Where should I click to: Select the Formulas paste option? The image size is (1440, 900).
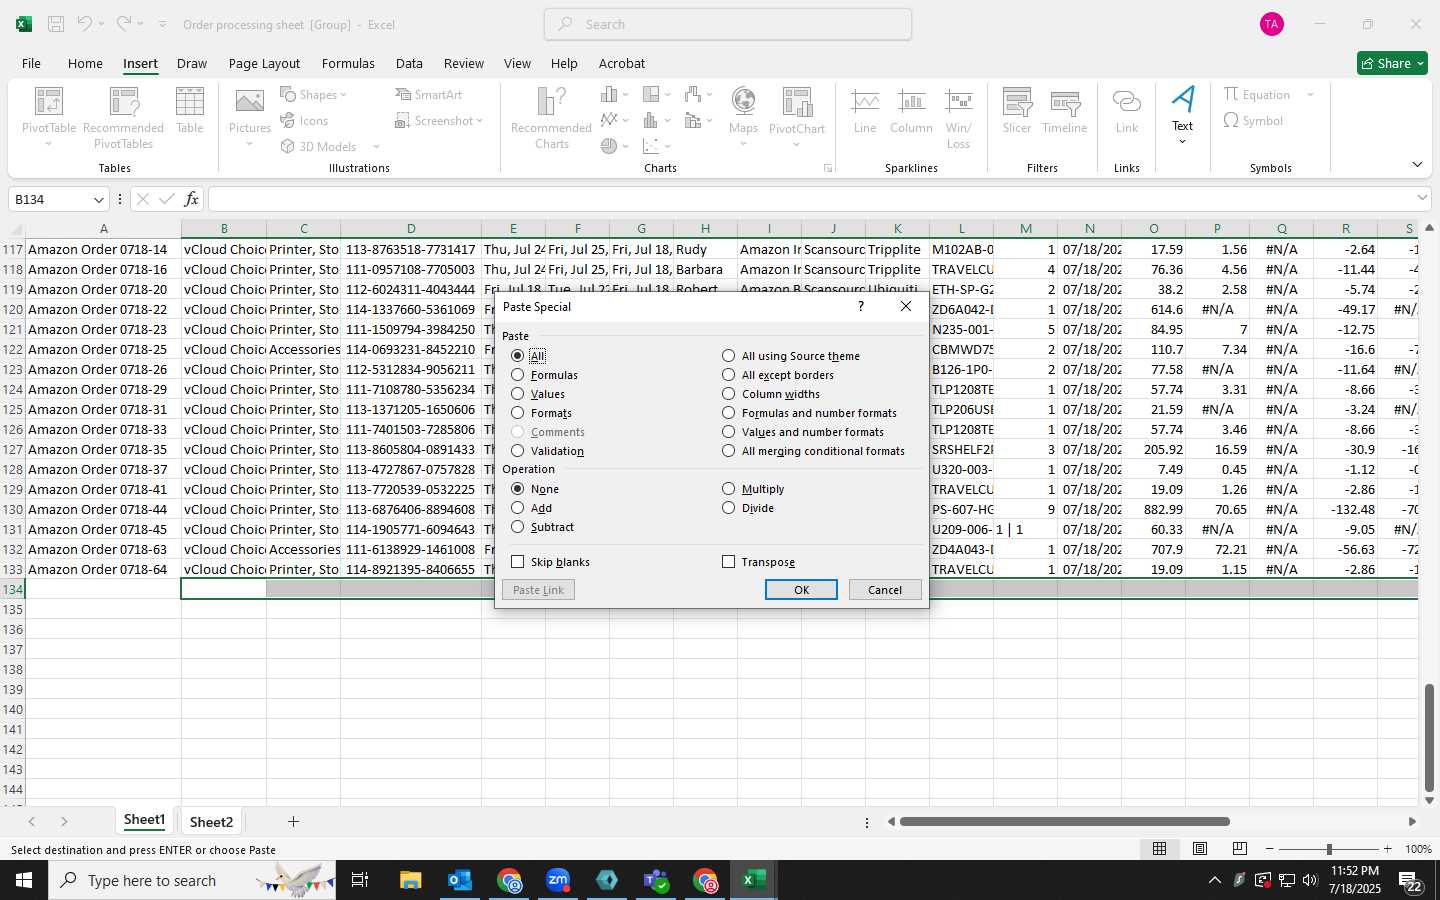pyautogui.click(x=544, y=375)
